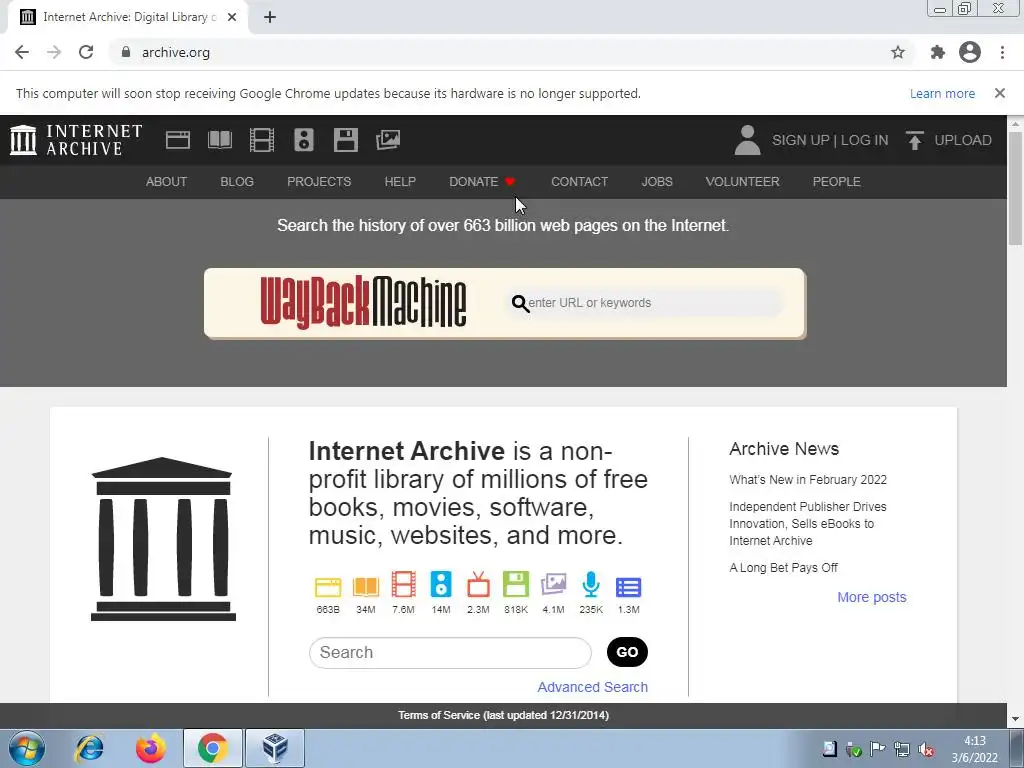
Task: Click the orange books icon labeled 34M
Action: coord(366,586)
